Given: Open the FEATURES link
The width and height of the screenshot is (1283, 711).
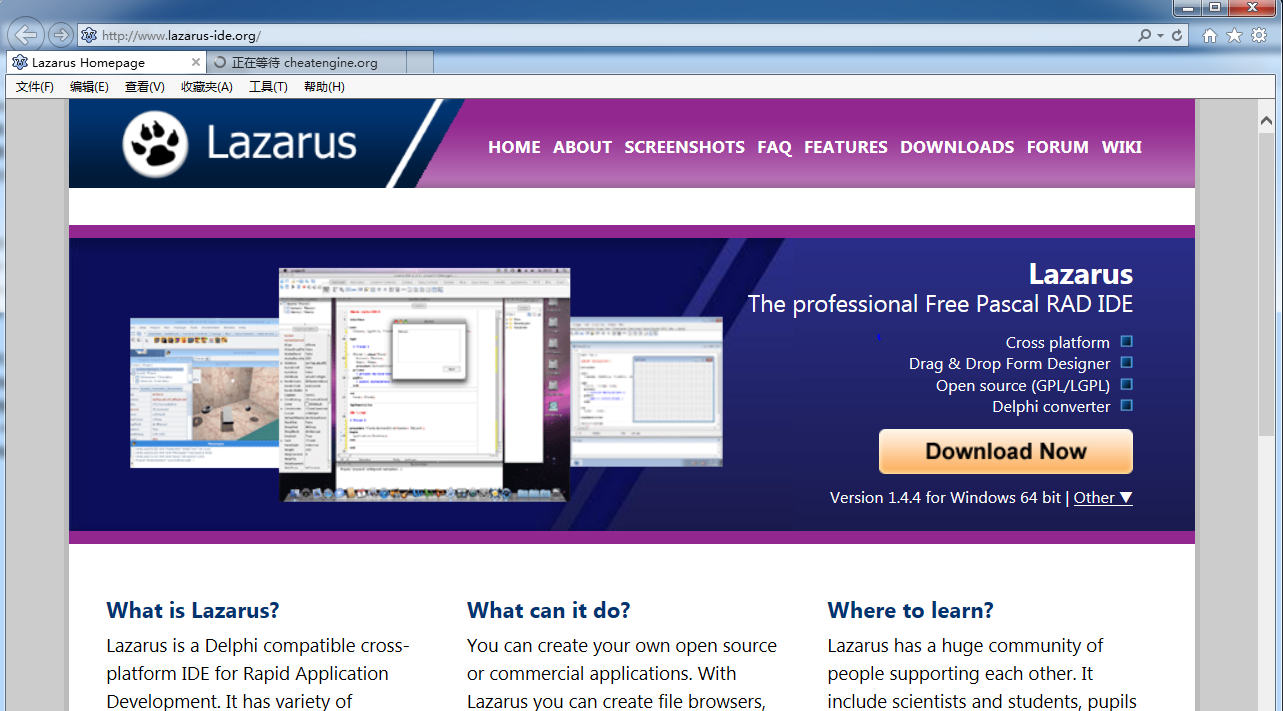Looking at the screenshot, I should click(x=846, y=147).
